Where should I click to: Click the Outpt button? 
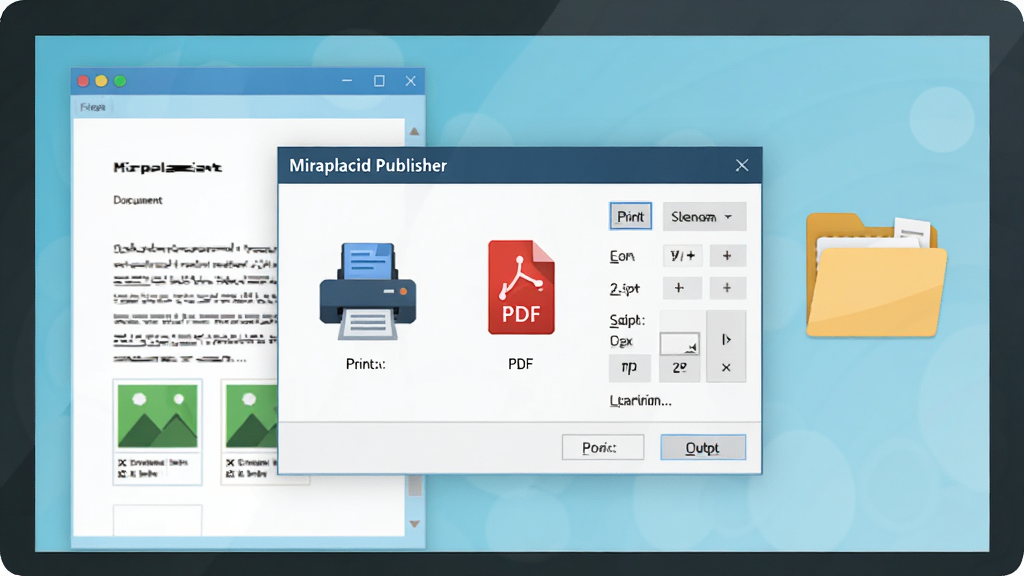click(x=703, y=447)
